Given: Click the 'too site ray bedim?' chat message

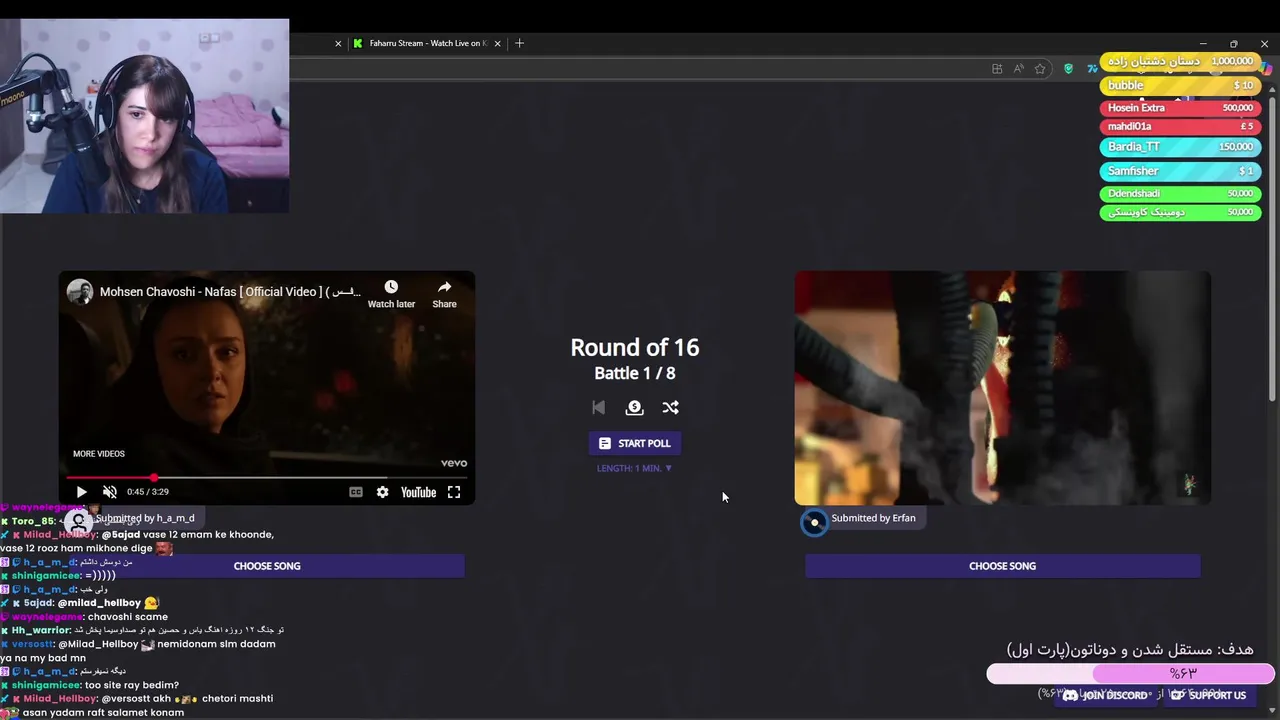Looking at the screenshot, I should pos(132,685).
